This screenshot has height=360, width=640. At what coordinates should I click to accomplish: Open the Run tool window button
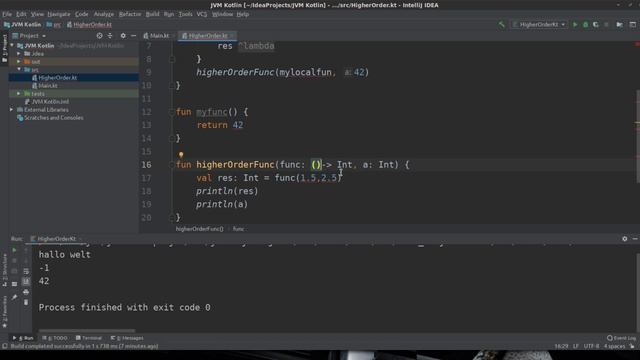tap(23, 338)
